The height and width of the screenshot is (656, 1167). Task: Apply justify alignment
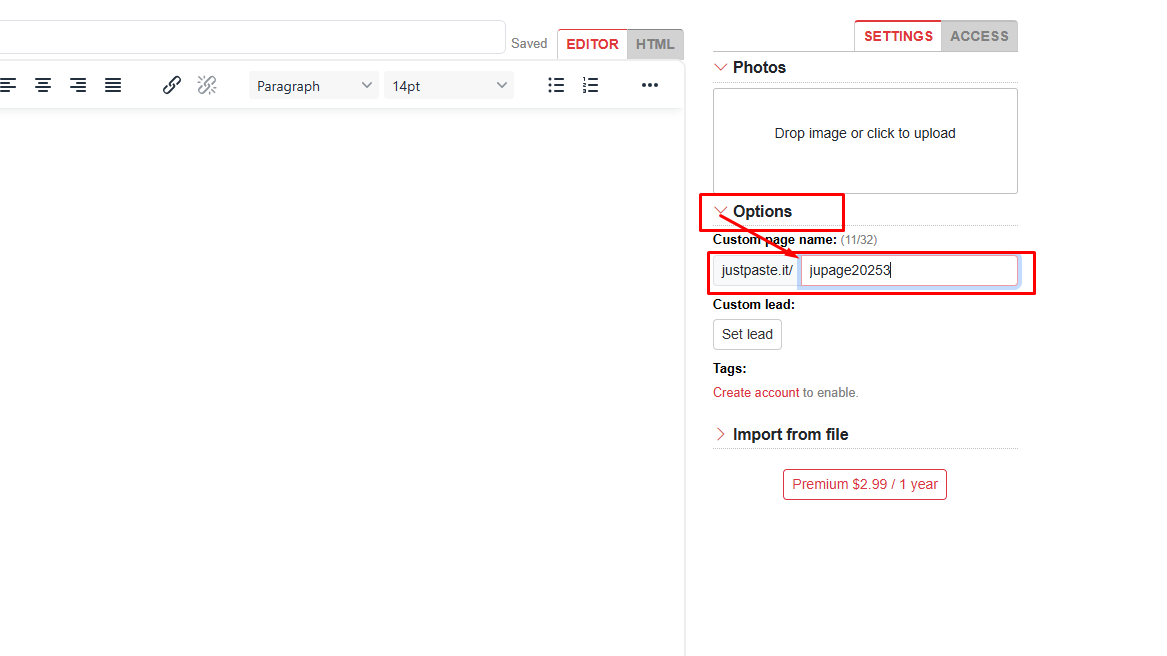(x=113, y=85)
